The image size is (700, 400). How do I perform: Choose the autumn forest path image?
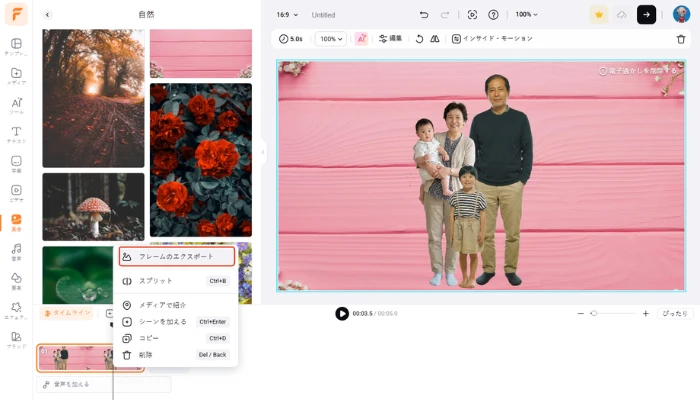pos(93,98)
